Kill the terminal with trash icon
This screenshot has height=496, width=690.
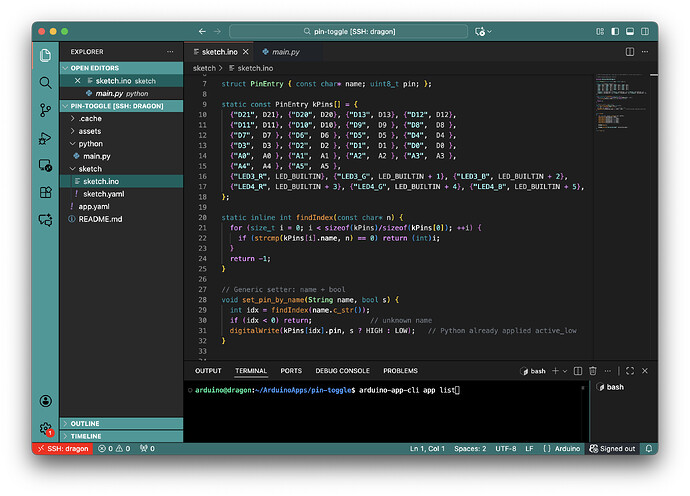point(593,371)
